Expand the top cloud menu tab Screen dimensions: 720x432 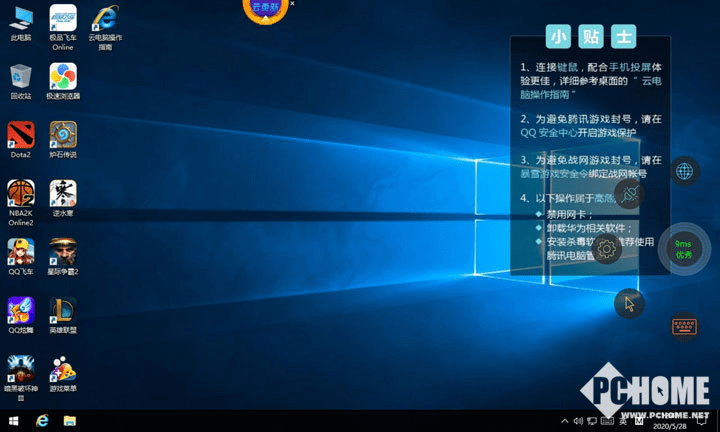point(265,8)
